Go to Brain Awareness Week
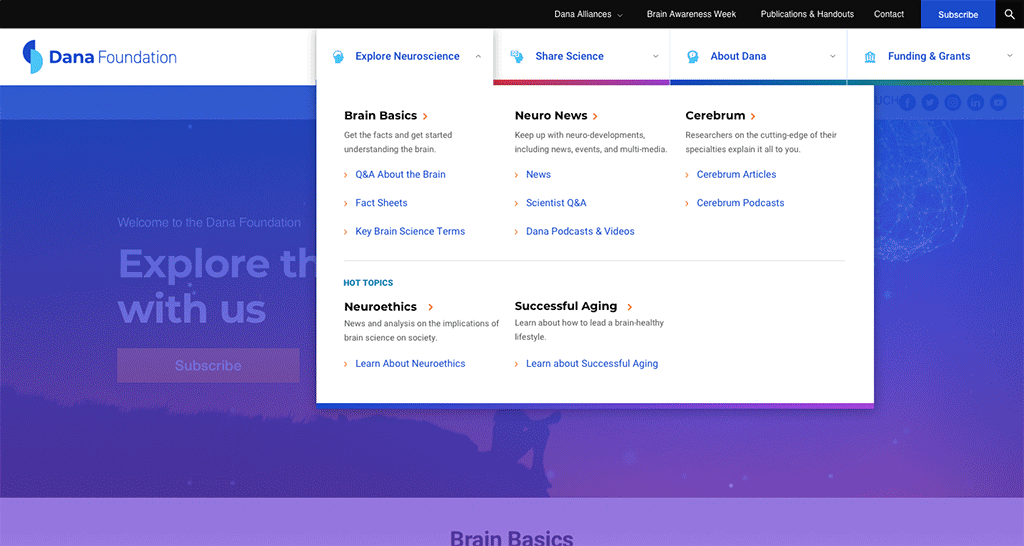Image resolution: width=1024 pixels, height=546 pixels. coord(691,14)
